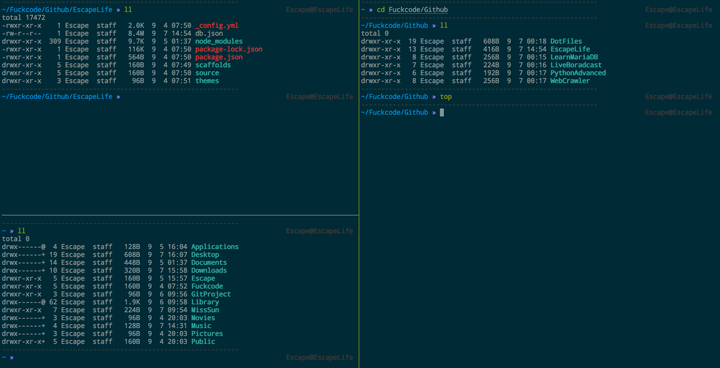Image resolution: width=720 pixels, height=368 pixels.
Task: Click the bottom prompt in the home directory pane
Action: [8, 357]
